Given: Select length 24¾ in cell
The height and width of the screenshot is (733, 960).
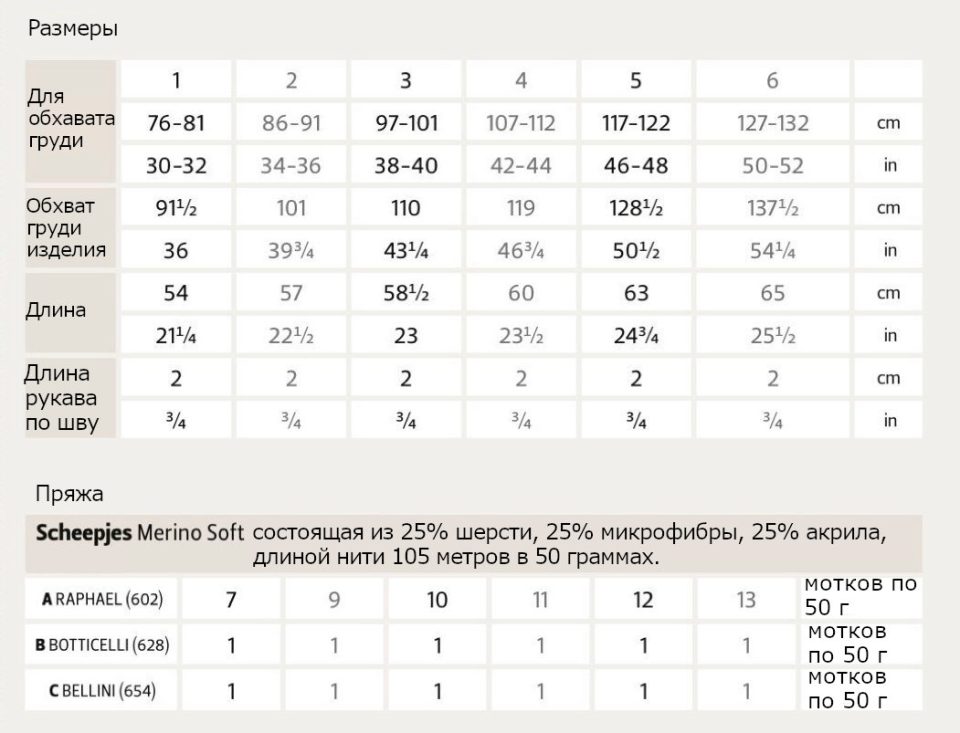Looking at the screenshot, I should (x=636, y=336).
